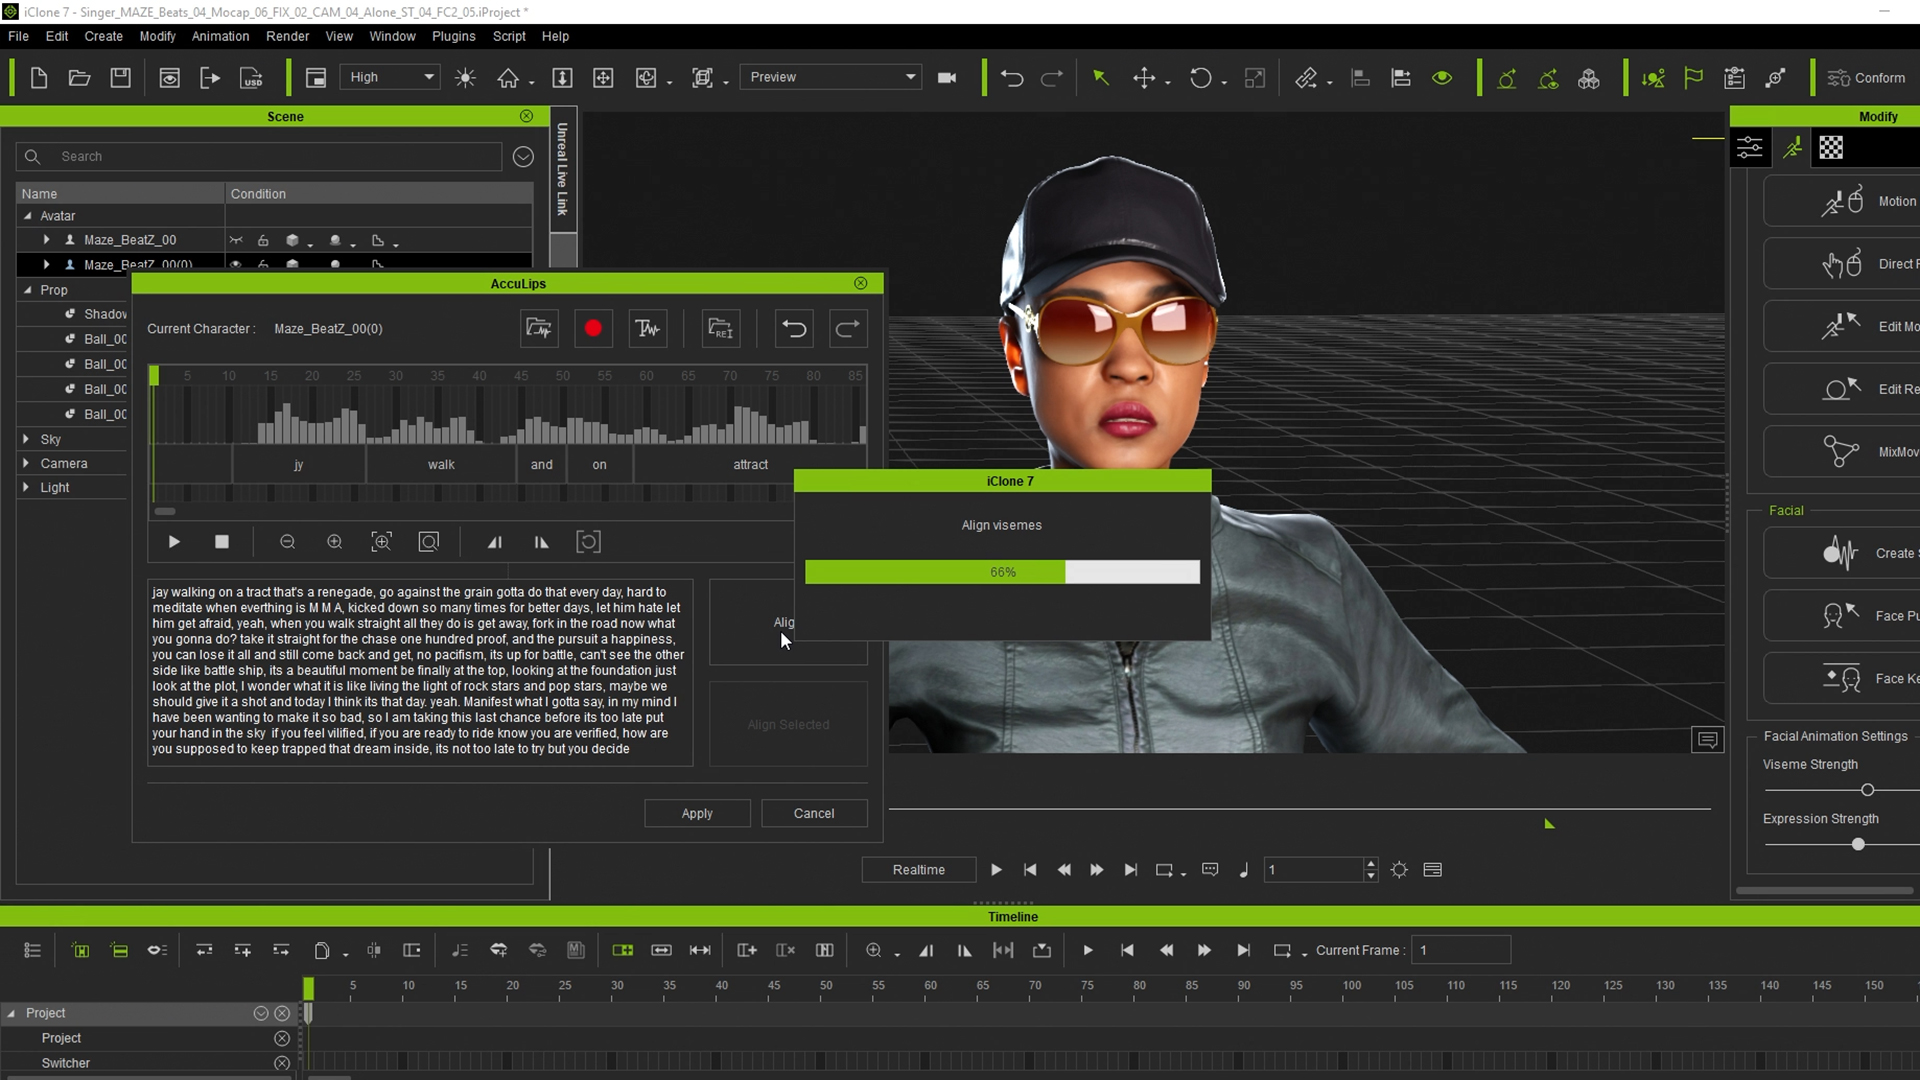Open the text-to-speech tool in AccuLips
This screenshot has height=1080, width=1920.
(x=647, y=328)
